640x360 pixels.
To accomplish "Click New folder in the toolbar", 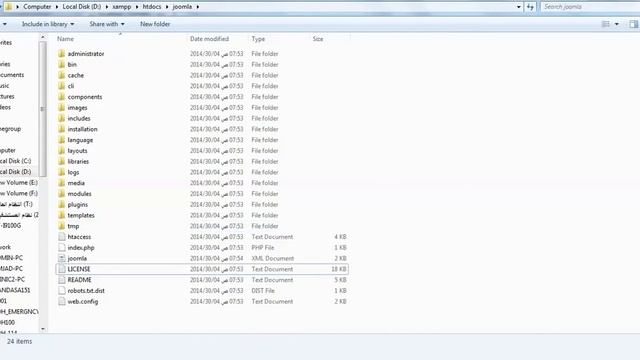I will tap(155, 24).
